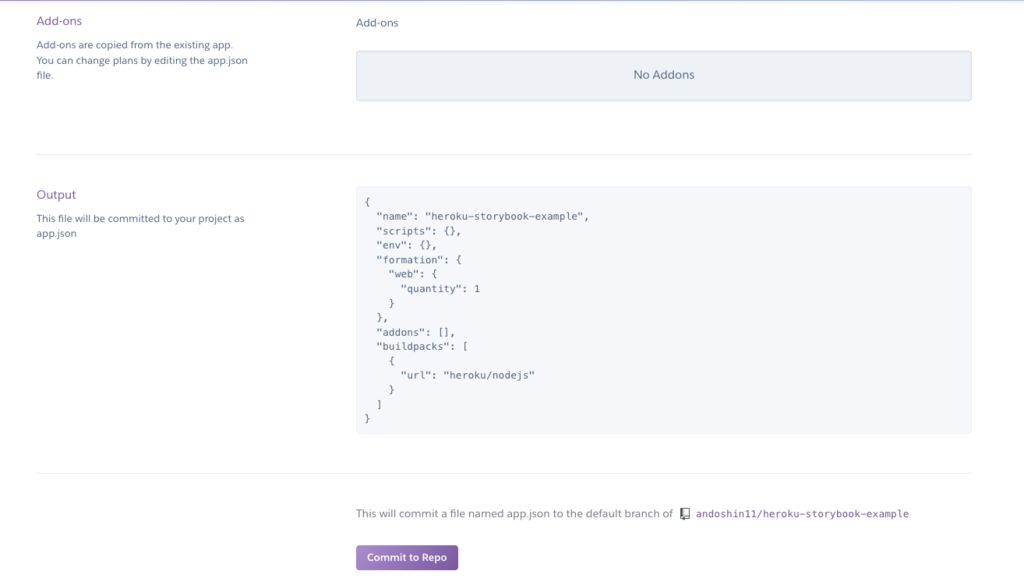This screenshot has width=1024, height=578.
Task: Click the Add-ons label above the box
Action: pos(377,22)
